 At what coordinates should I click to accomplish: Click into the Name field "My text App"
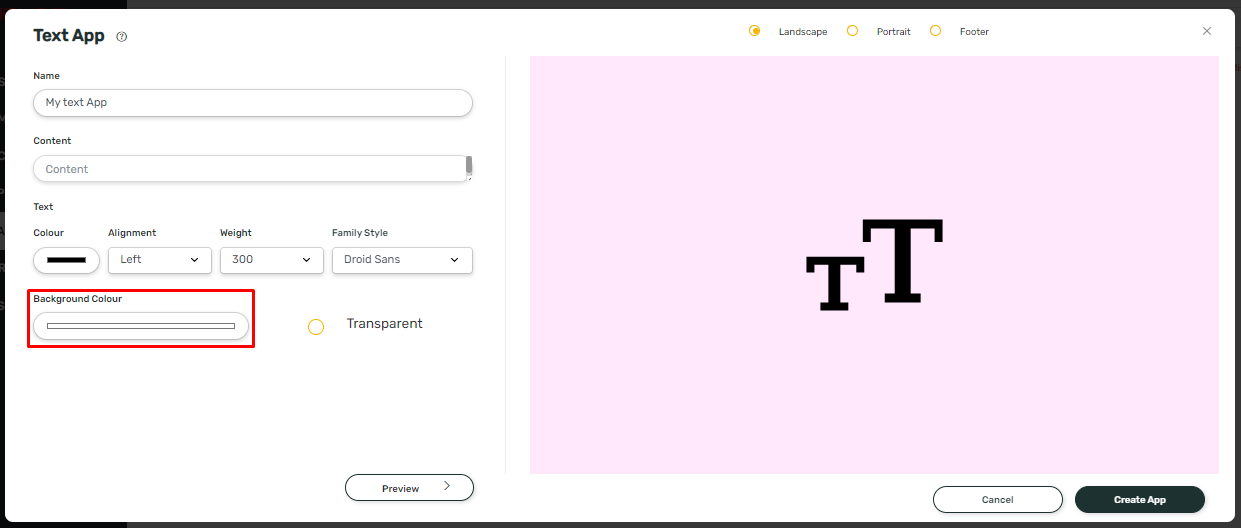(252, 103)
